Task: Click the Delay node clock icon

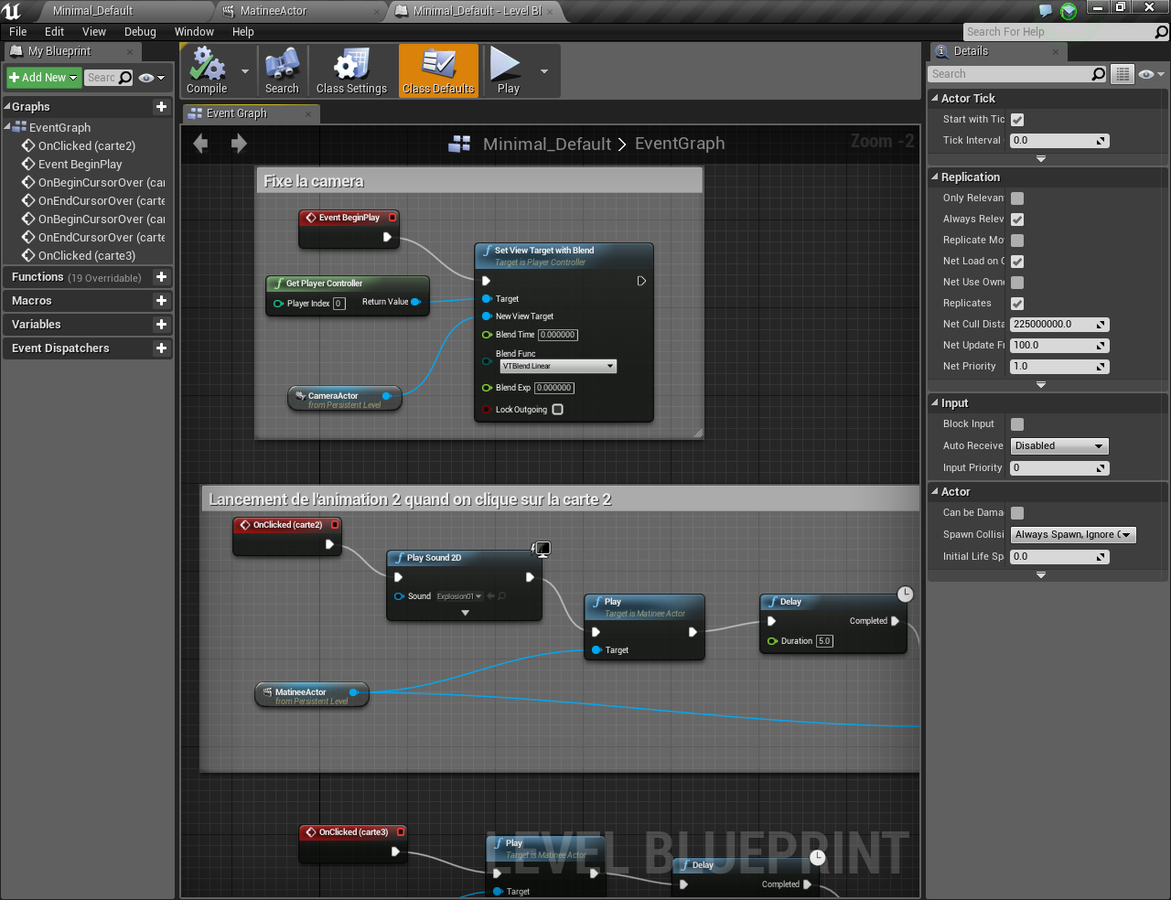Action: (x=905, y=594)
